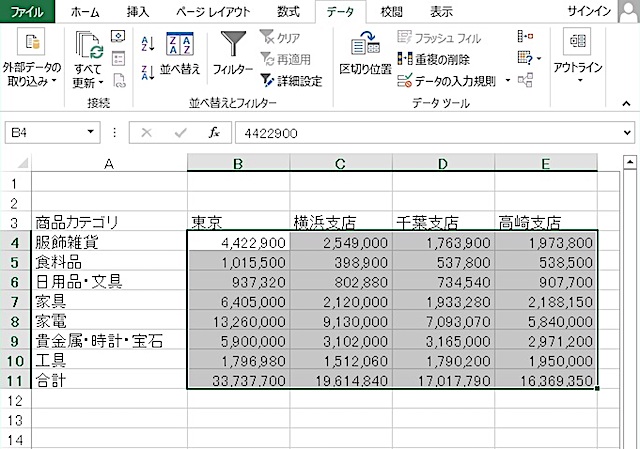Switch to the 校閲 tab
The width and height of the screenshot is (640, 449).
coord(391,12)
